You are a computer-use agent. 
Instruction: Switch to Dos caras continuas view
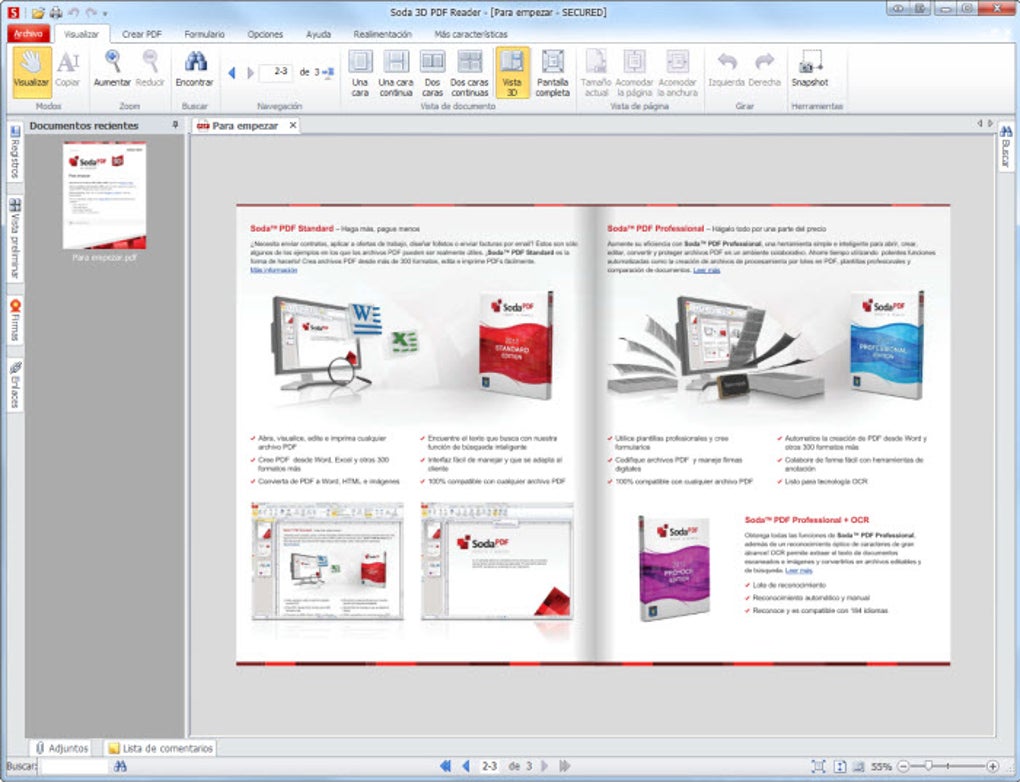coord(470,73)
